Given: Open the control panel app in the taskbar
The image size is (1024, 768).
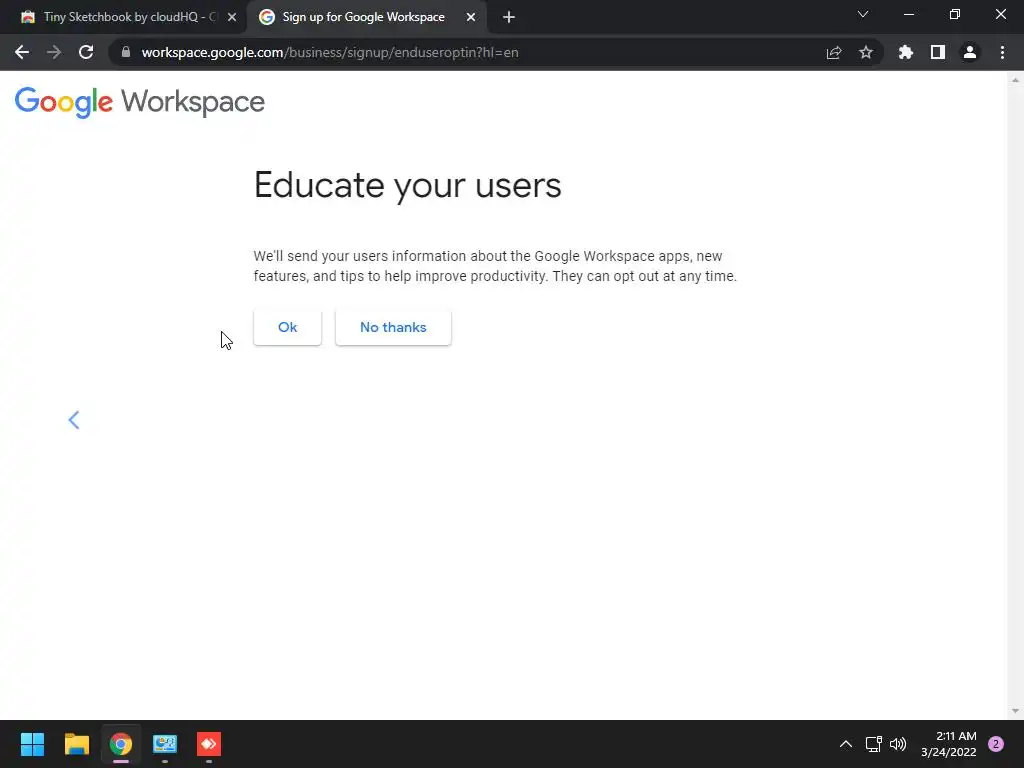Looking at the screenshot, I should point(165,744).
